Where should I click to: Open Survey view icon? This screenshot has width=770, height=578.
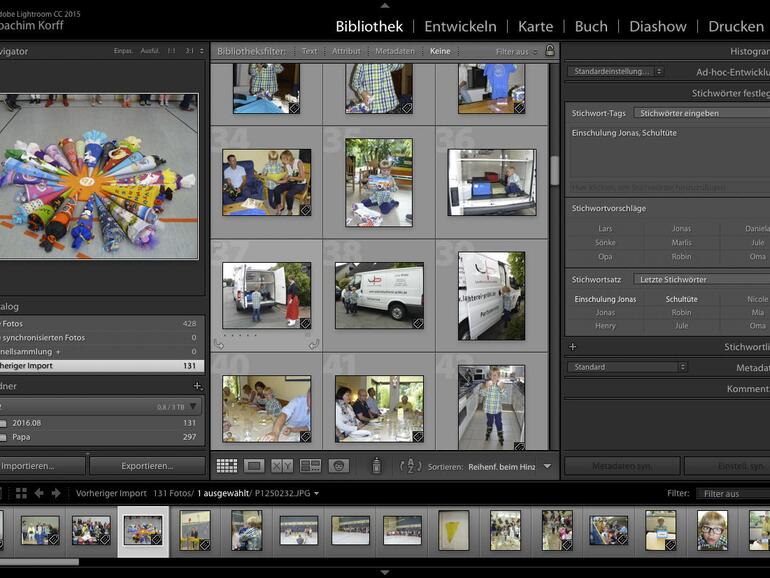(310, 466)
